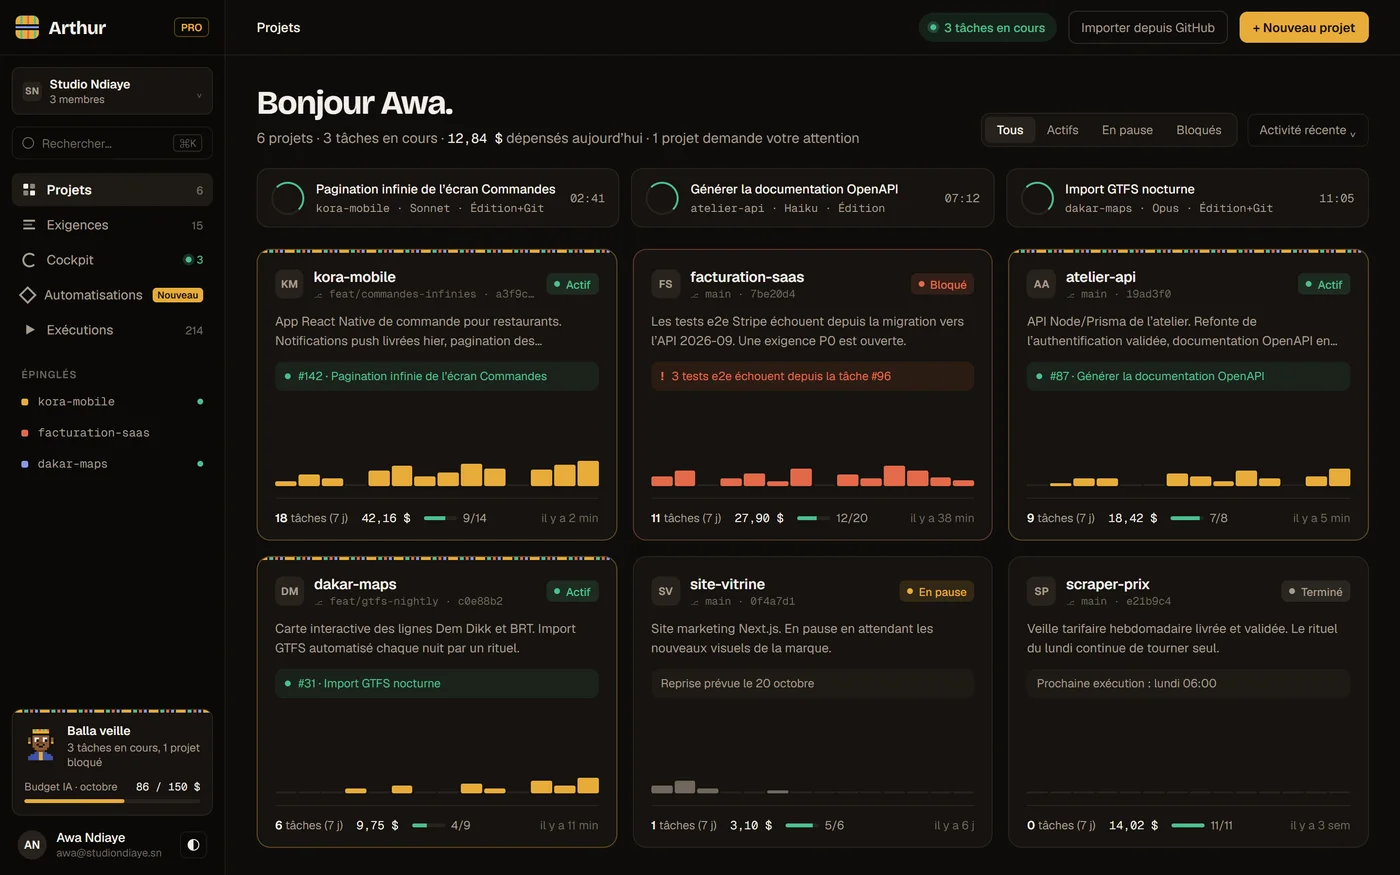The width and height of the screenshot is (1400, 875).
Task: Click the site-vitrine project title
Action: pyautogui.click(x=727, y=584)
